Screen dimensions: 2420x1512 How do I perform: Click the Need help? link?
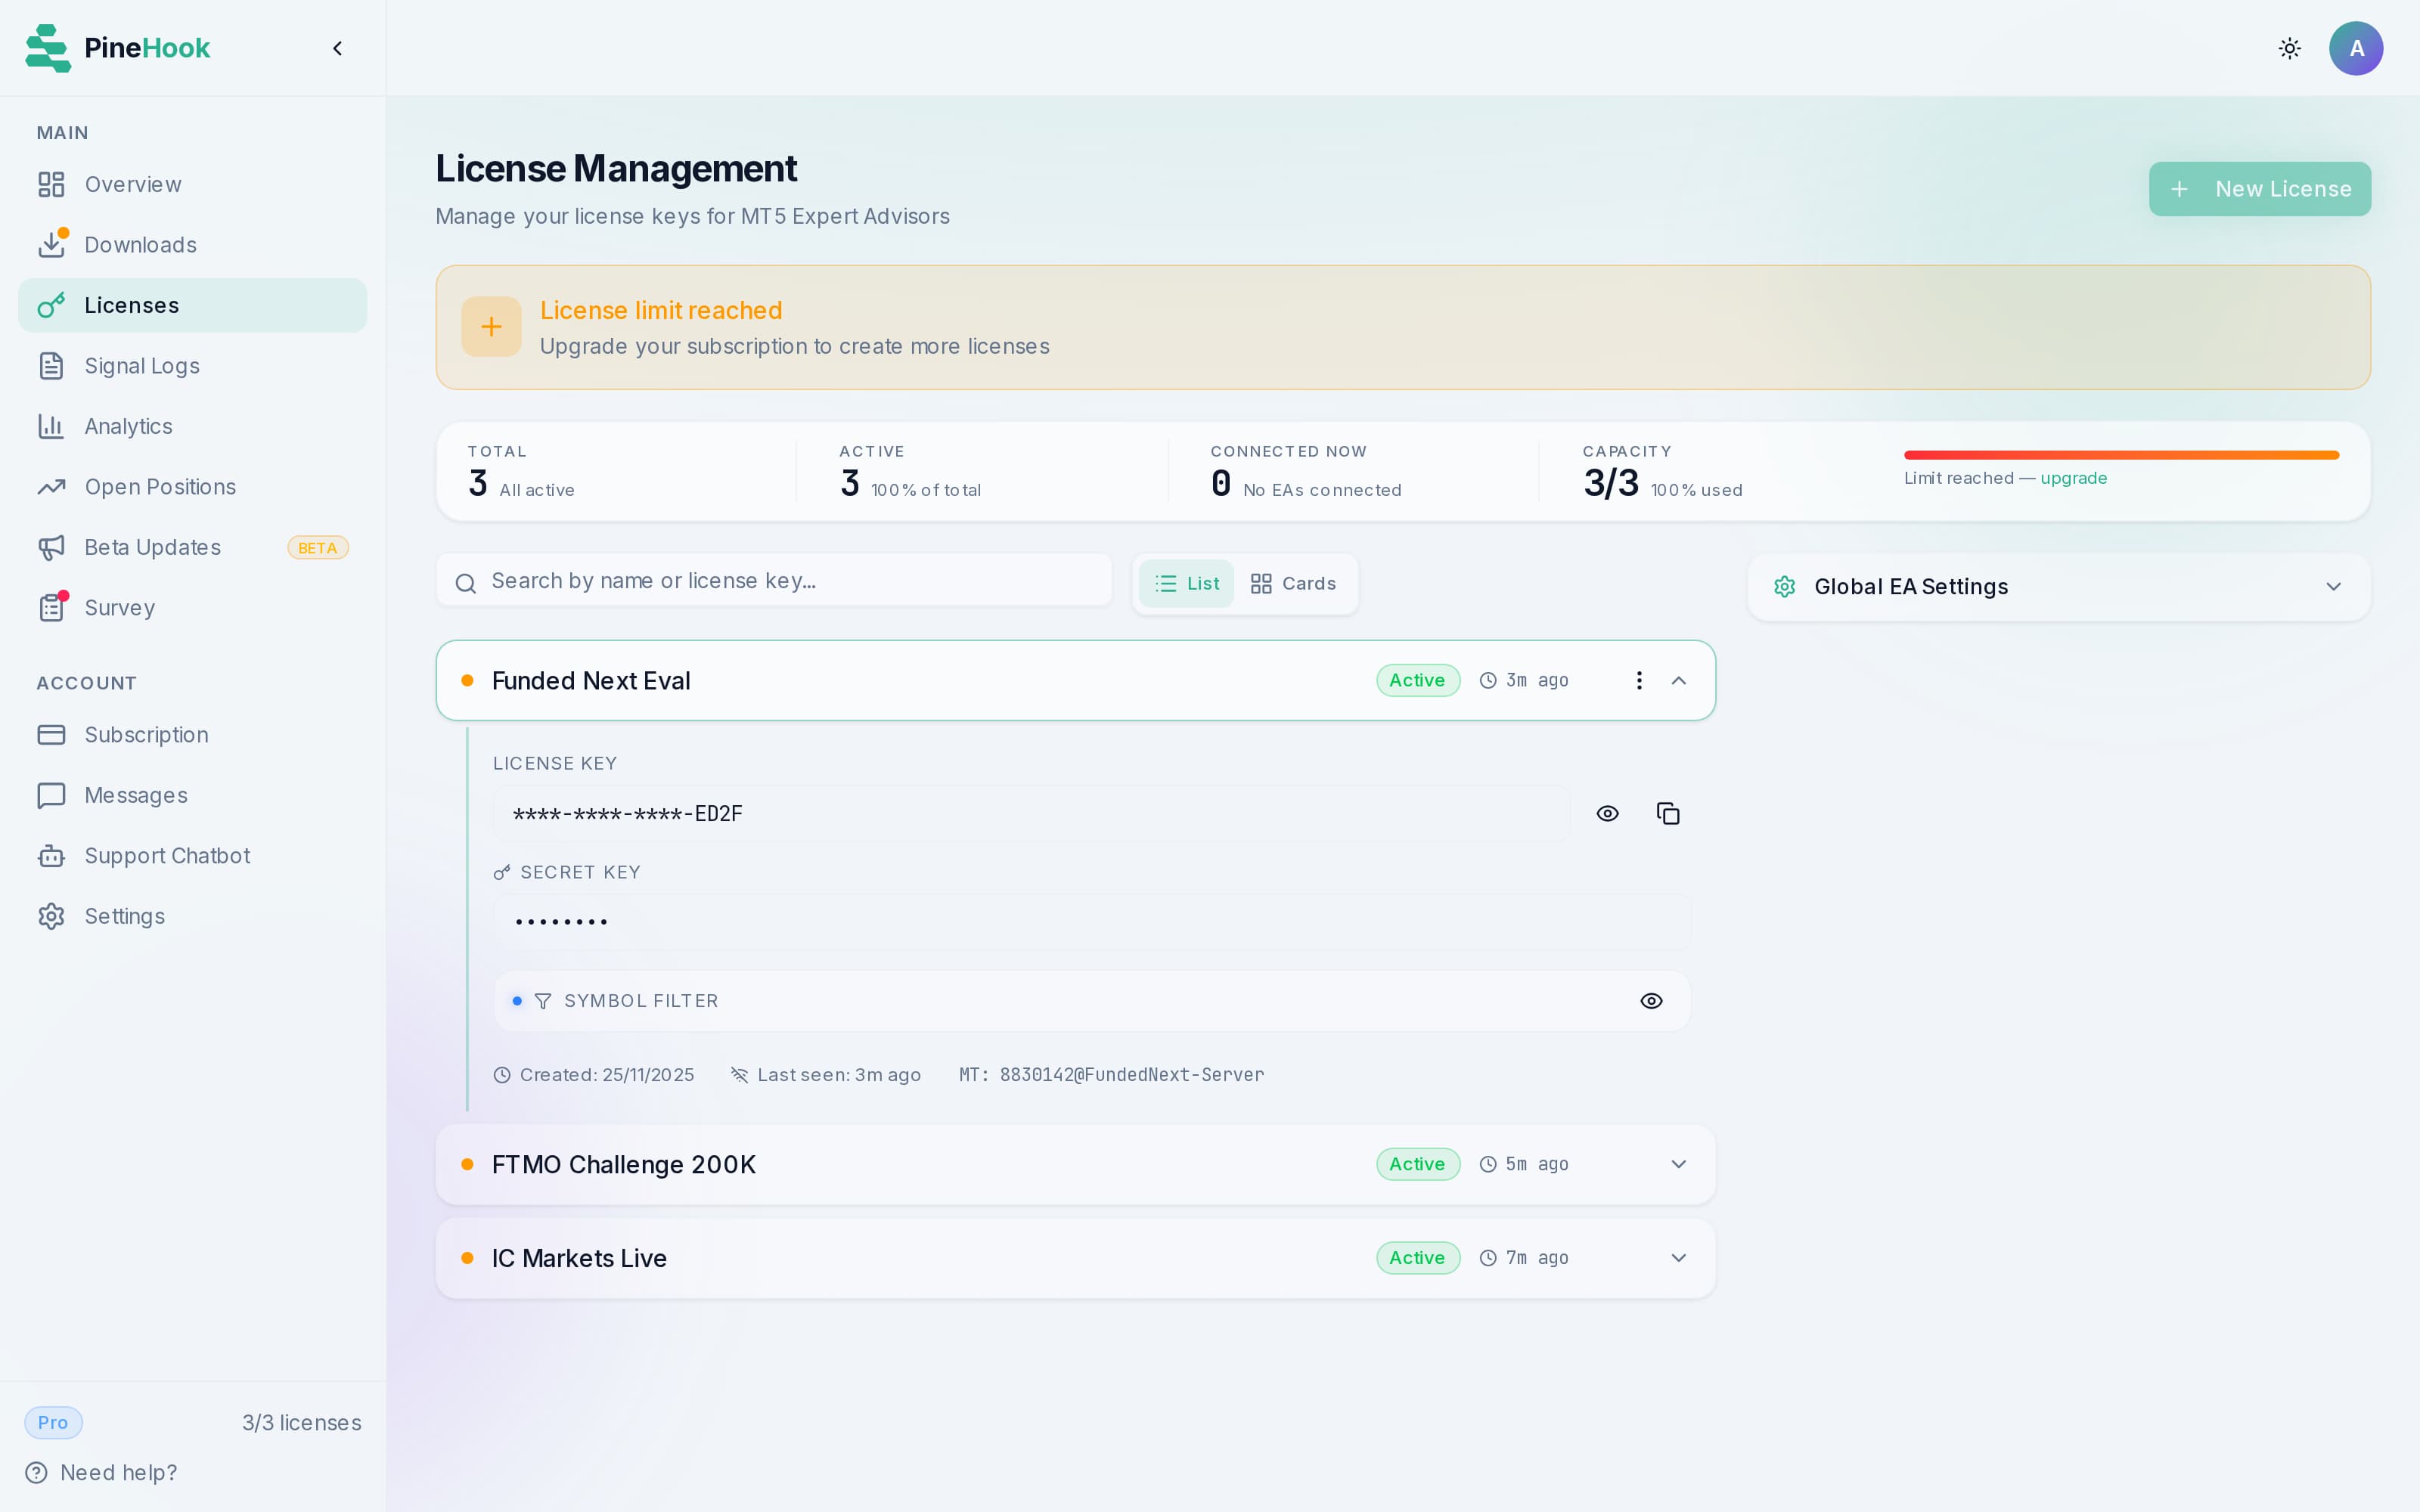102,1472
